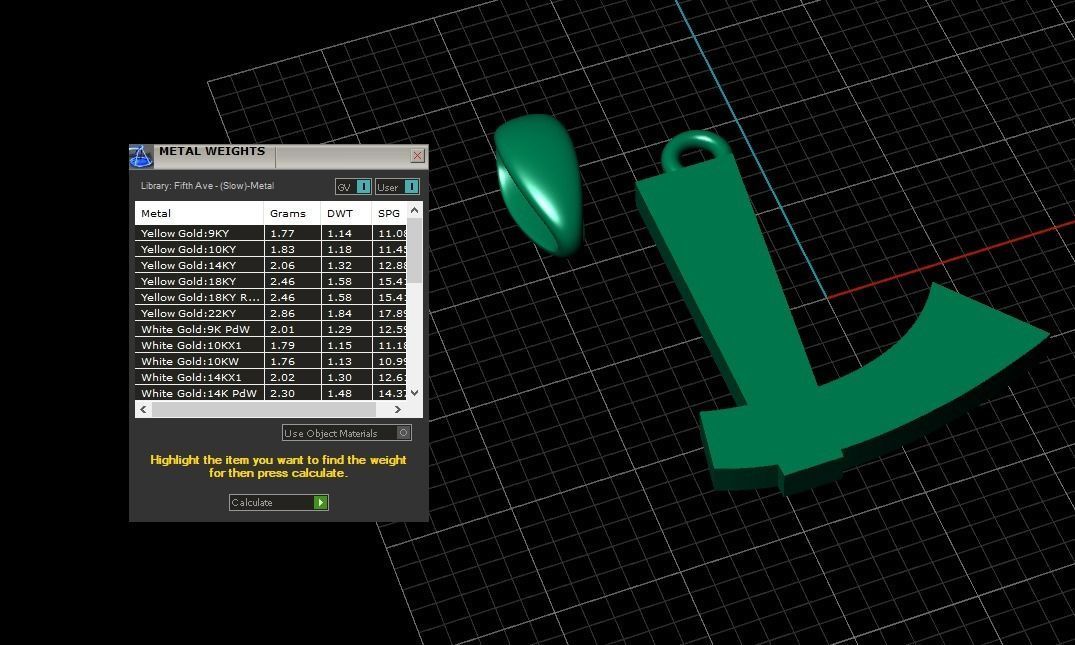Click the Calculate button

tap(278, 502)
